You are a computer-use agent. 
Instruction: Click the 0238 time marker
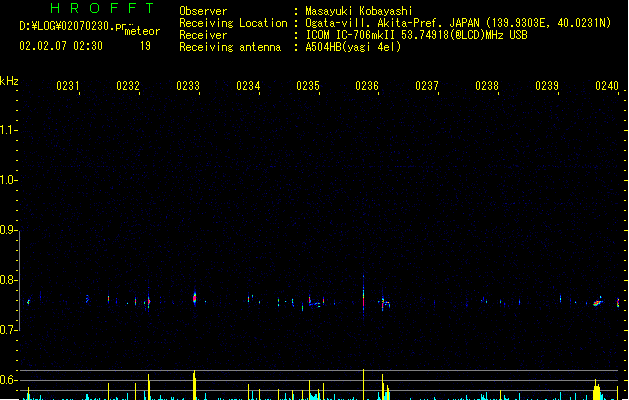click(x=487, y=86)
